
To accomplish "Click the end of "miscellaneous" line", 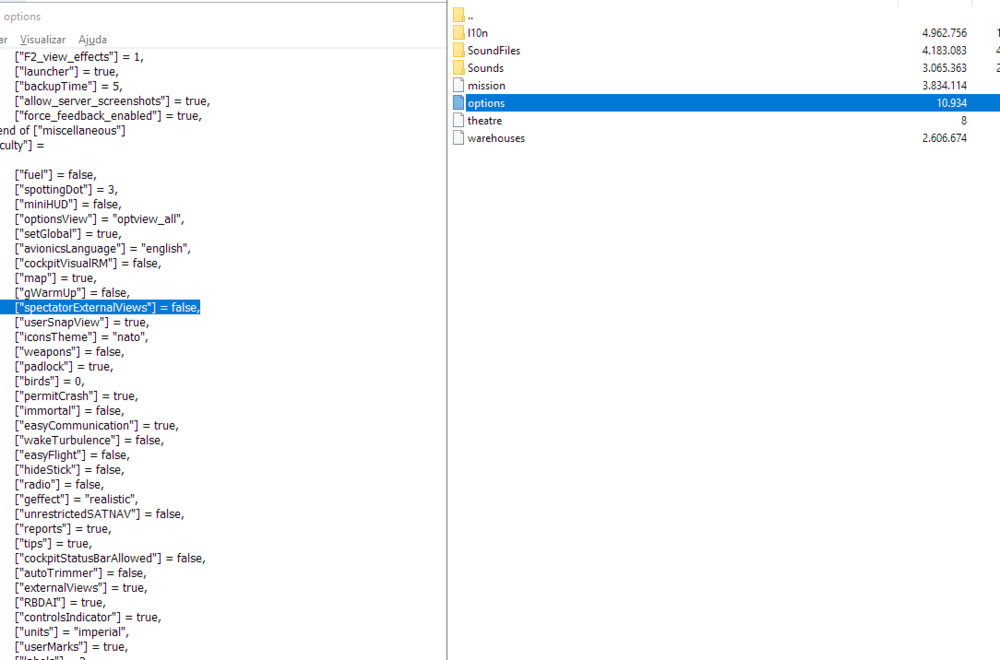I will (62, 130).
